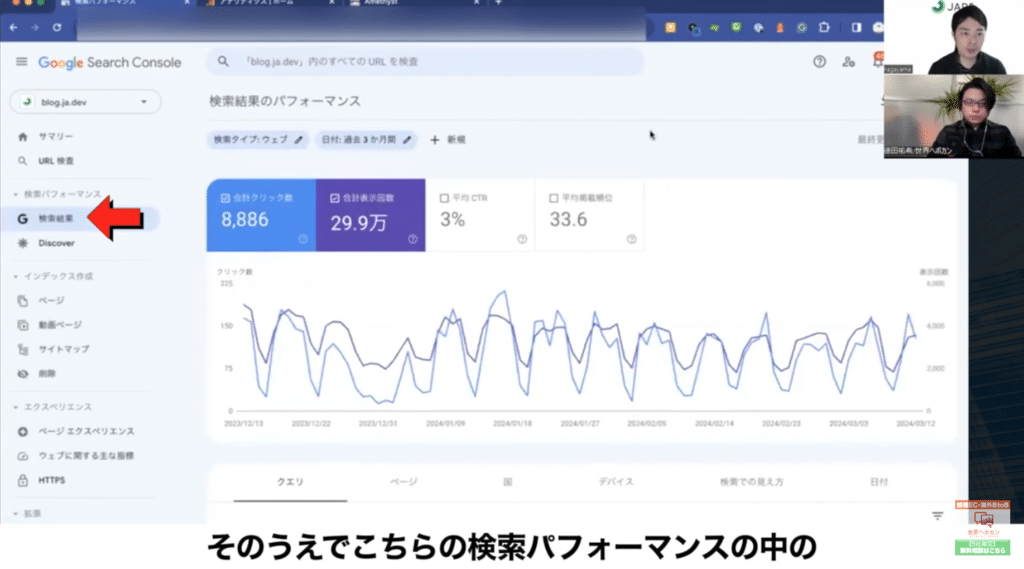The image size is (1024, 569).
Task: Open 動画ページ in the sidebar
Action: [60, 325]
